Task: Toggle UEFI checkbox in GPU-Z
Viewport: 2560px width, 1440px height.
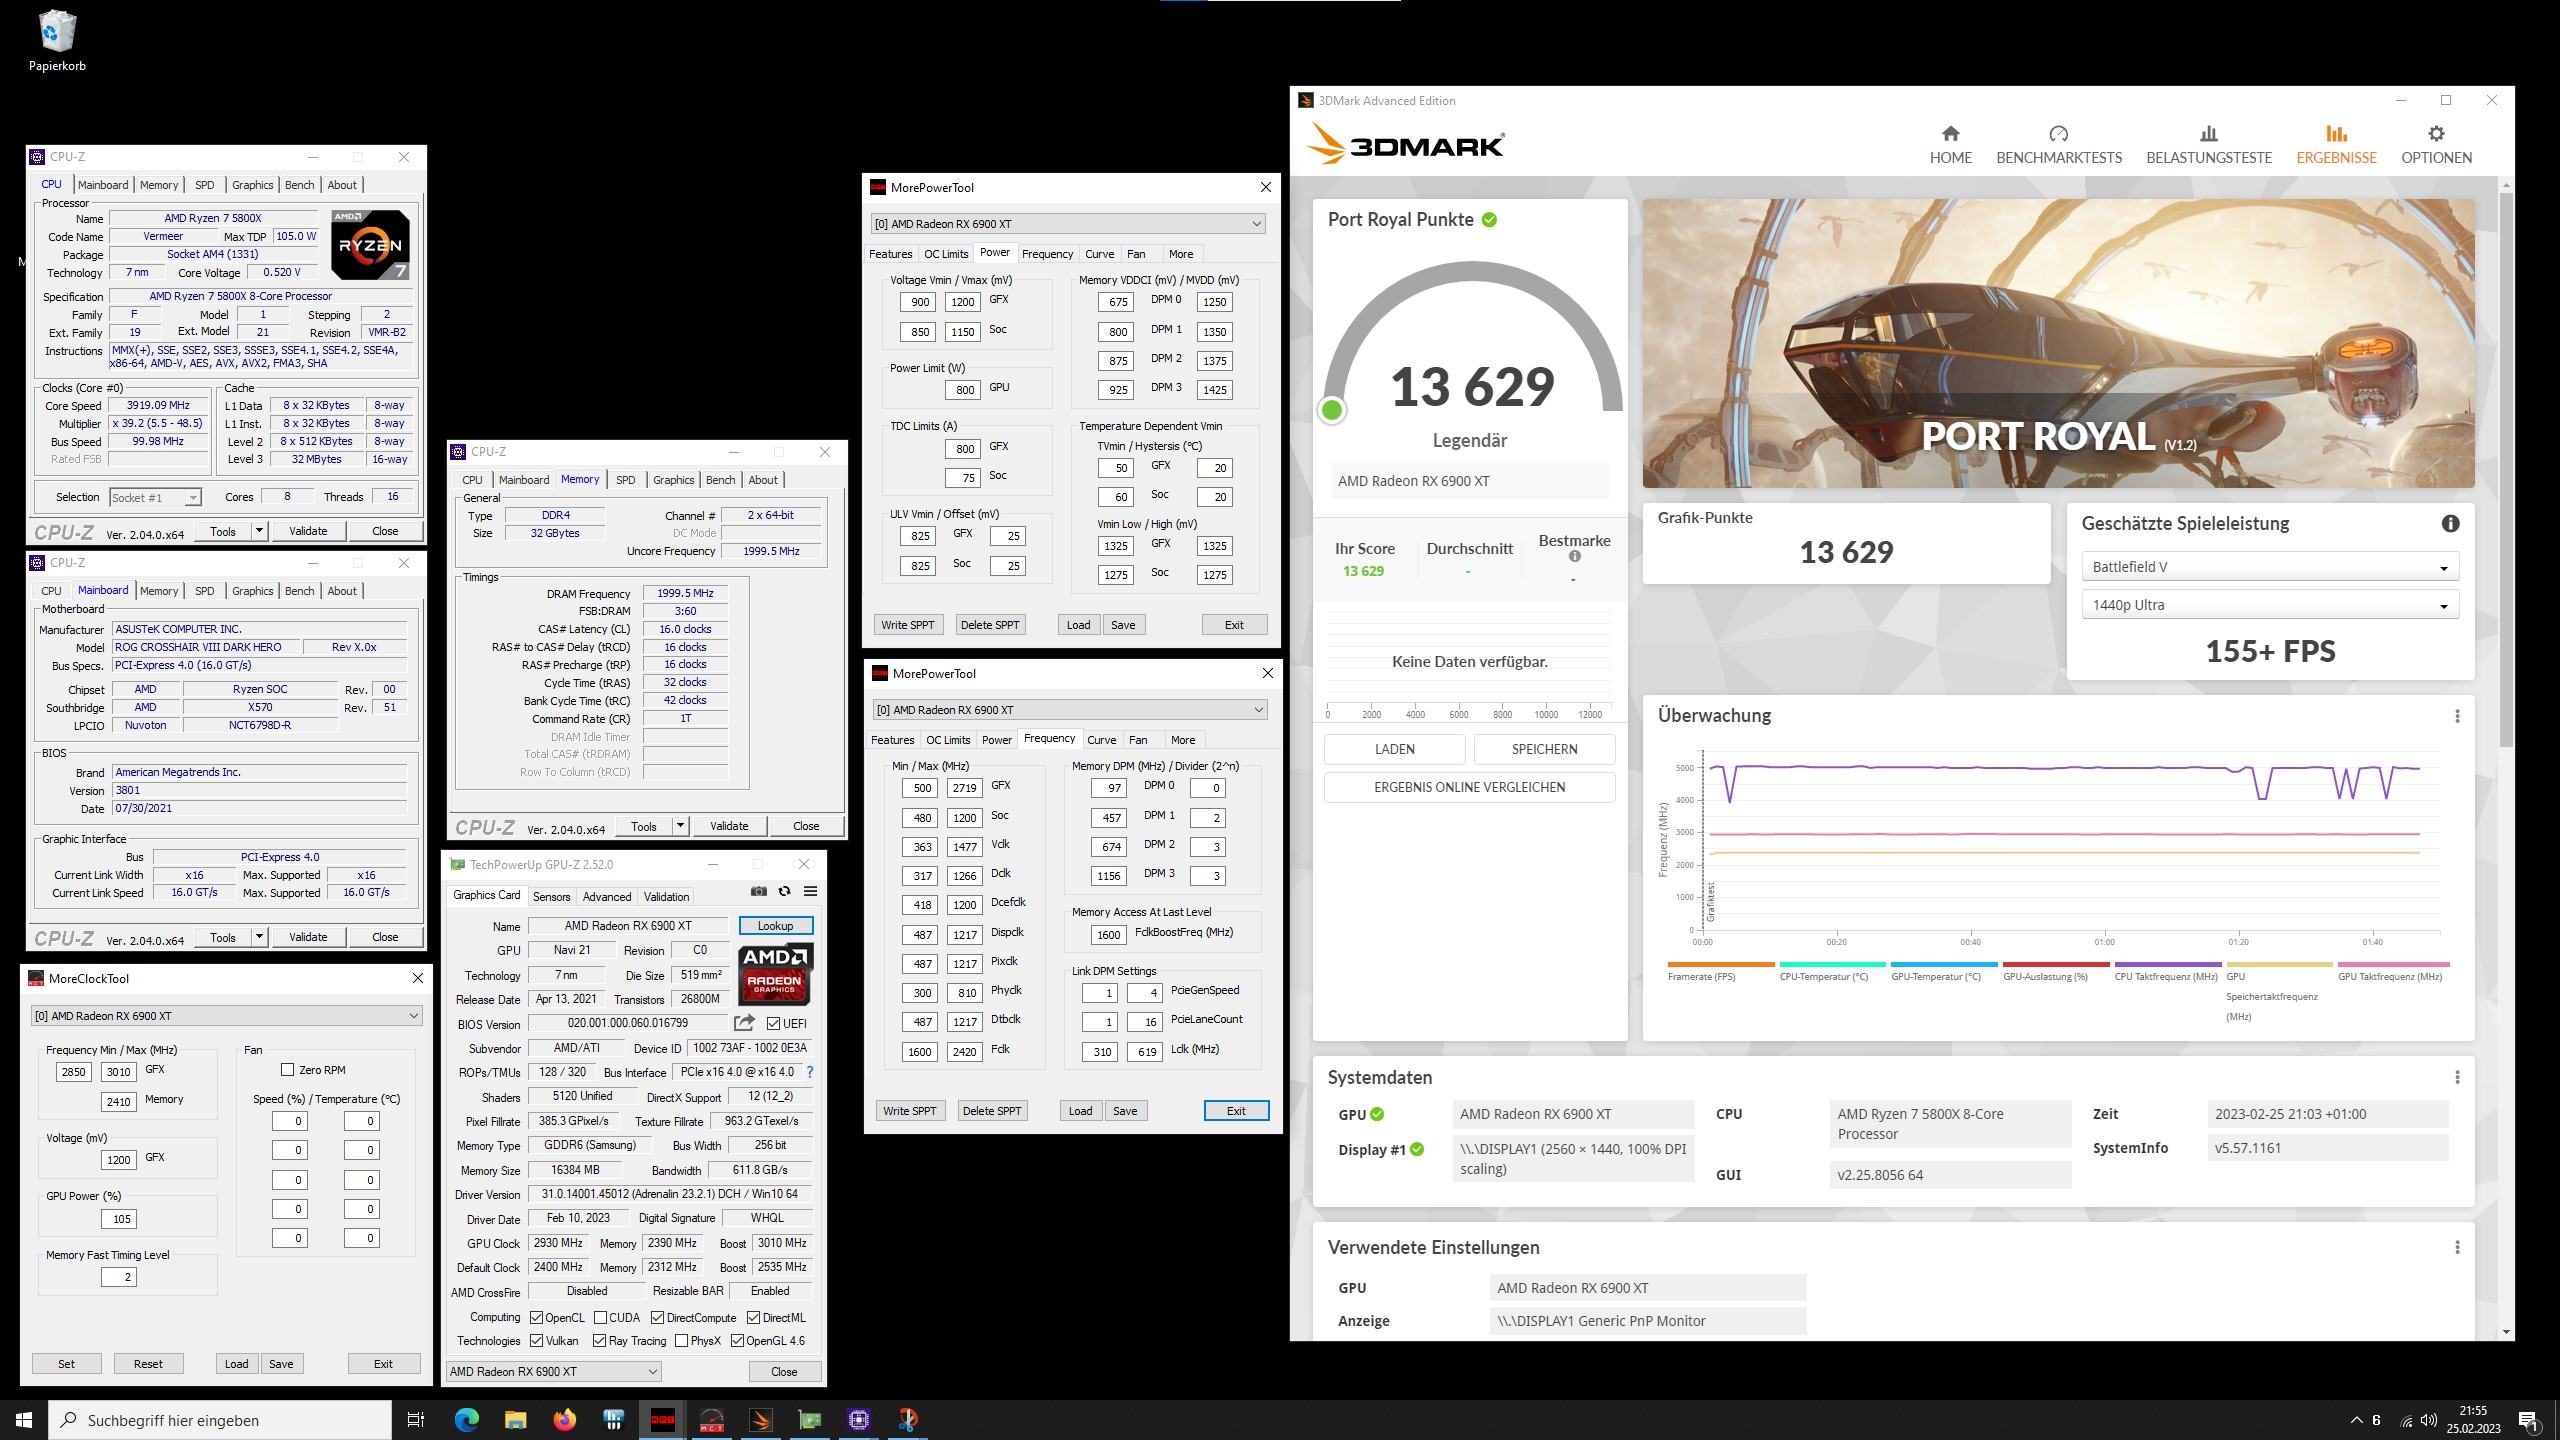Action: [773, 1023]
